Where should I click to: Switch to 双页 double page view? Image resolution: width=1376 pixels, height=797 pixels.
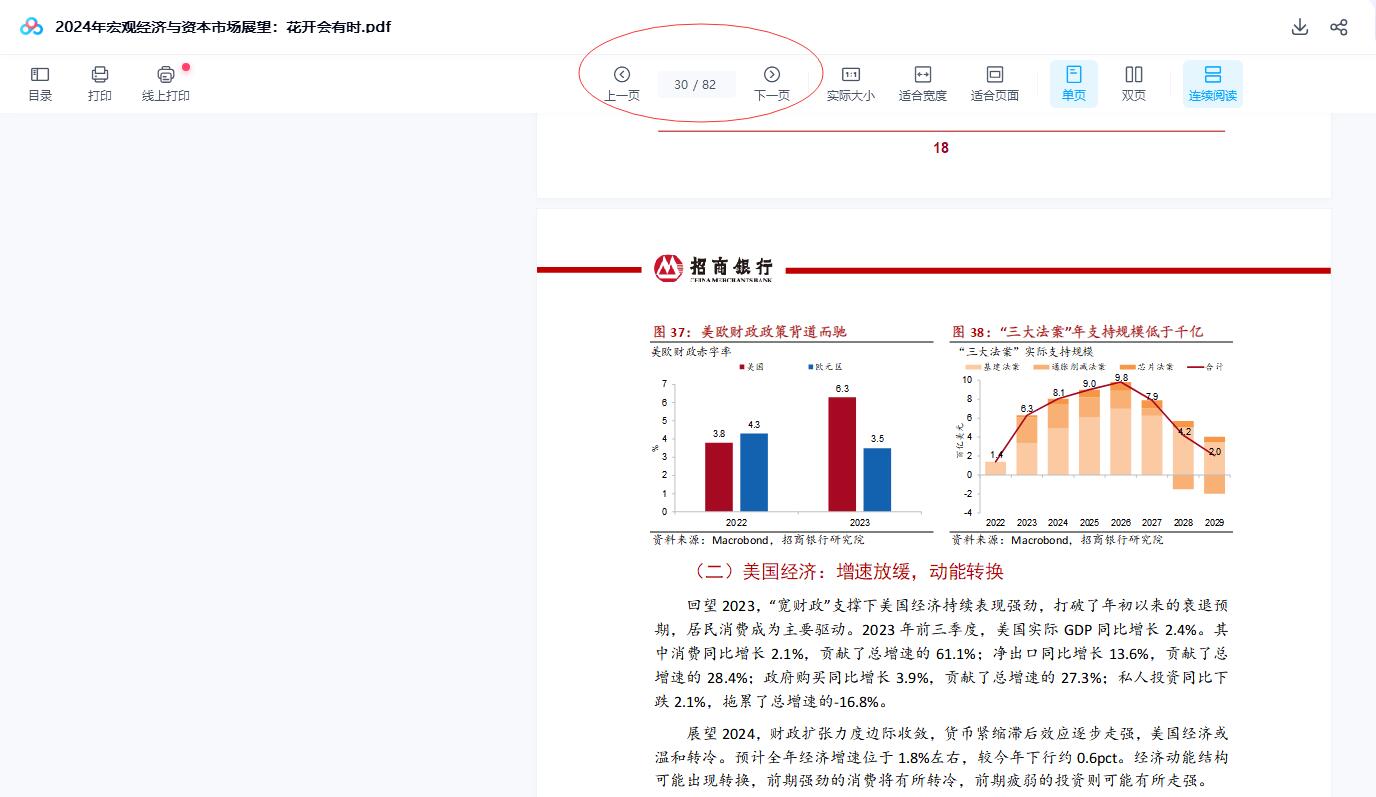pyautogui.click(x=1134, y=83)
